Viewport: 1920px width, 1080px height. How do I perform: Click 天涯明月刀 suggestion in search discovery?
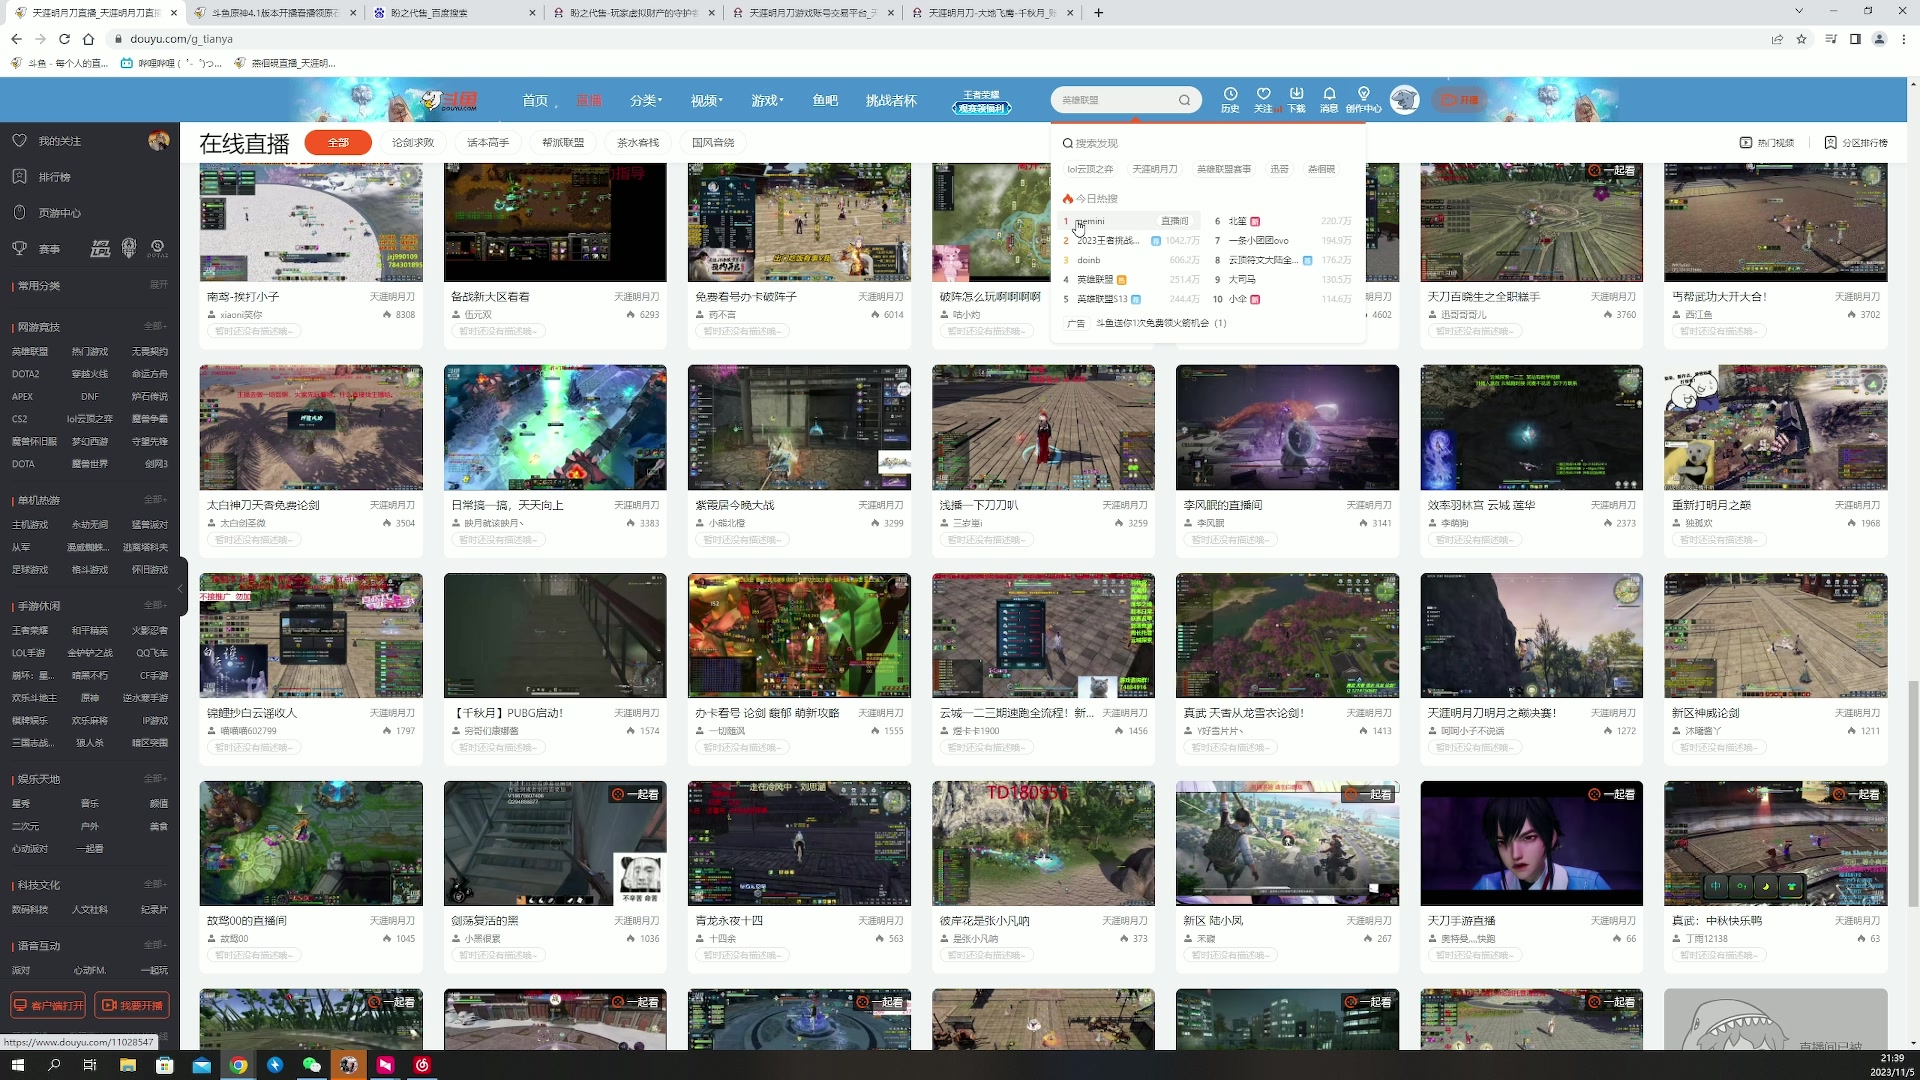coord(1155,169)
